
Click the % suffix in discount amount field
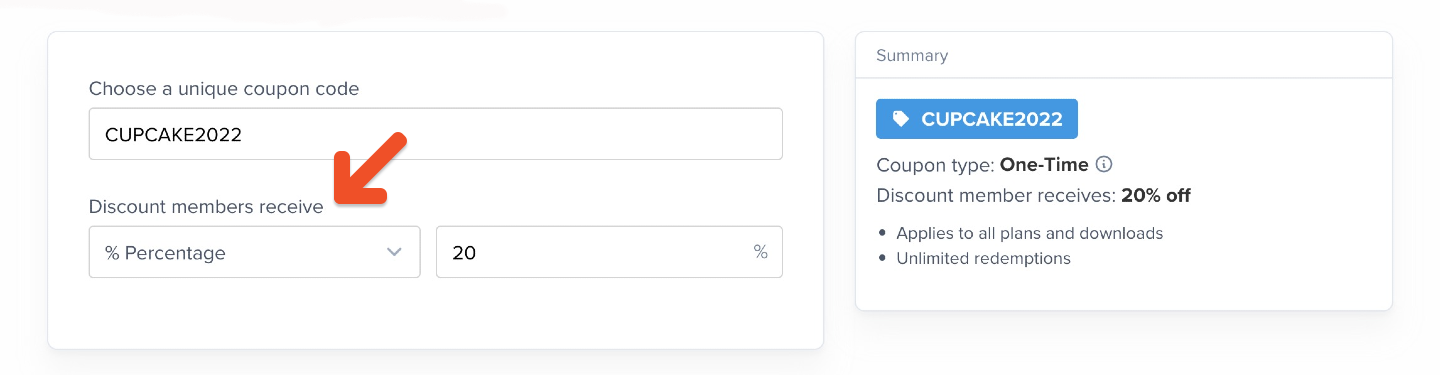pyautogui.click(x=761, y=252)
